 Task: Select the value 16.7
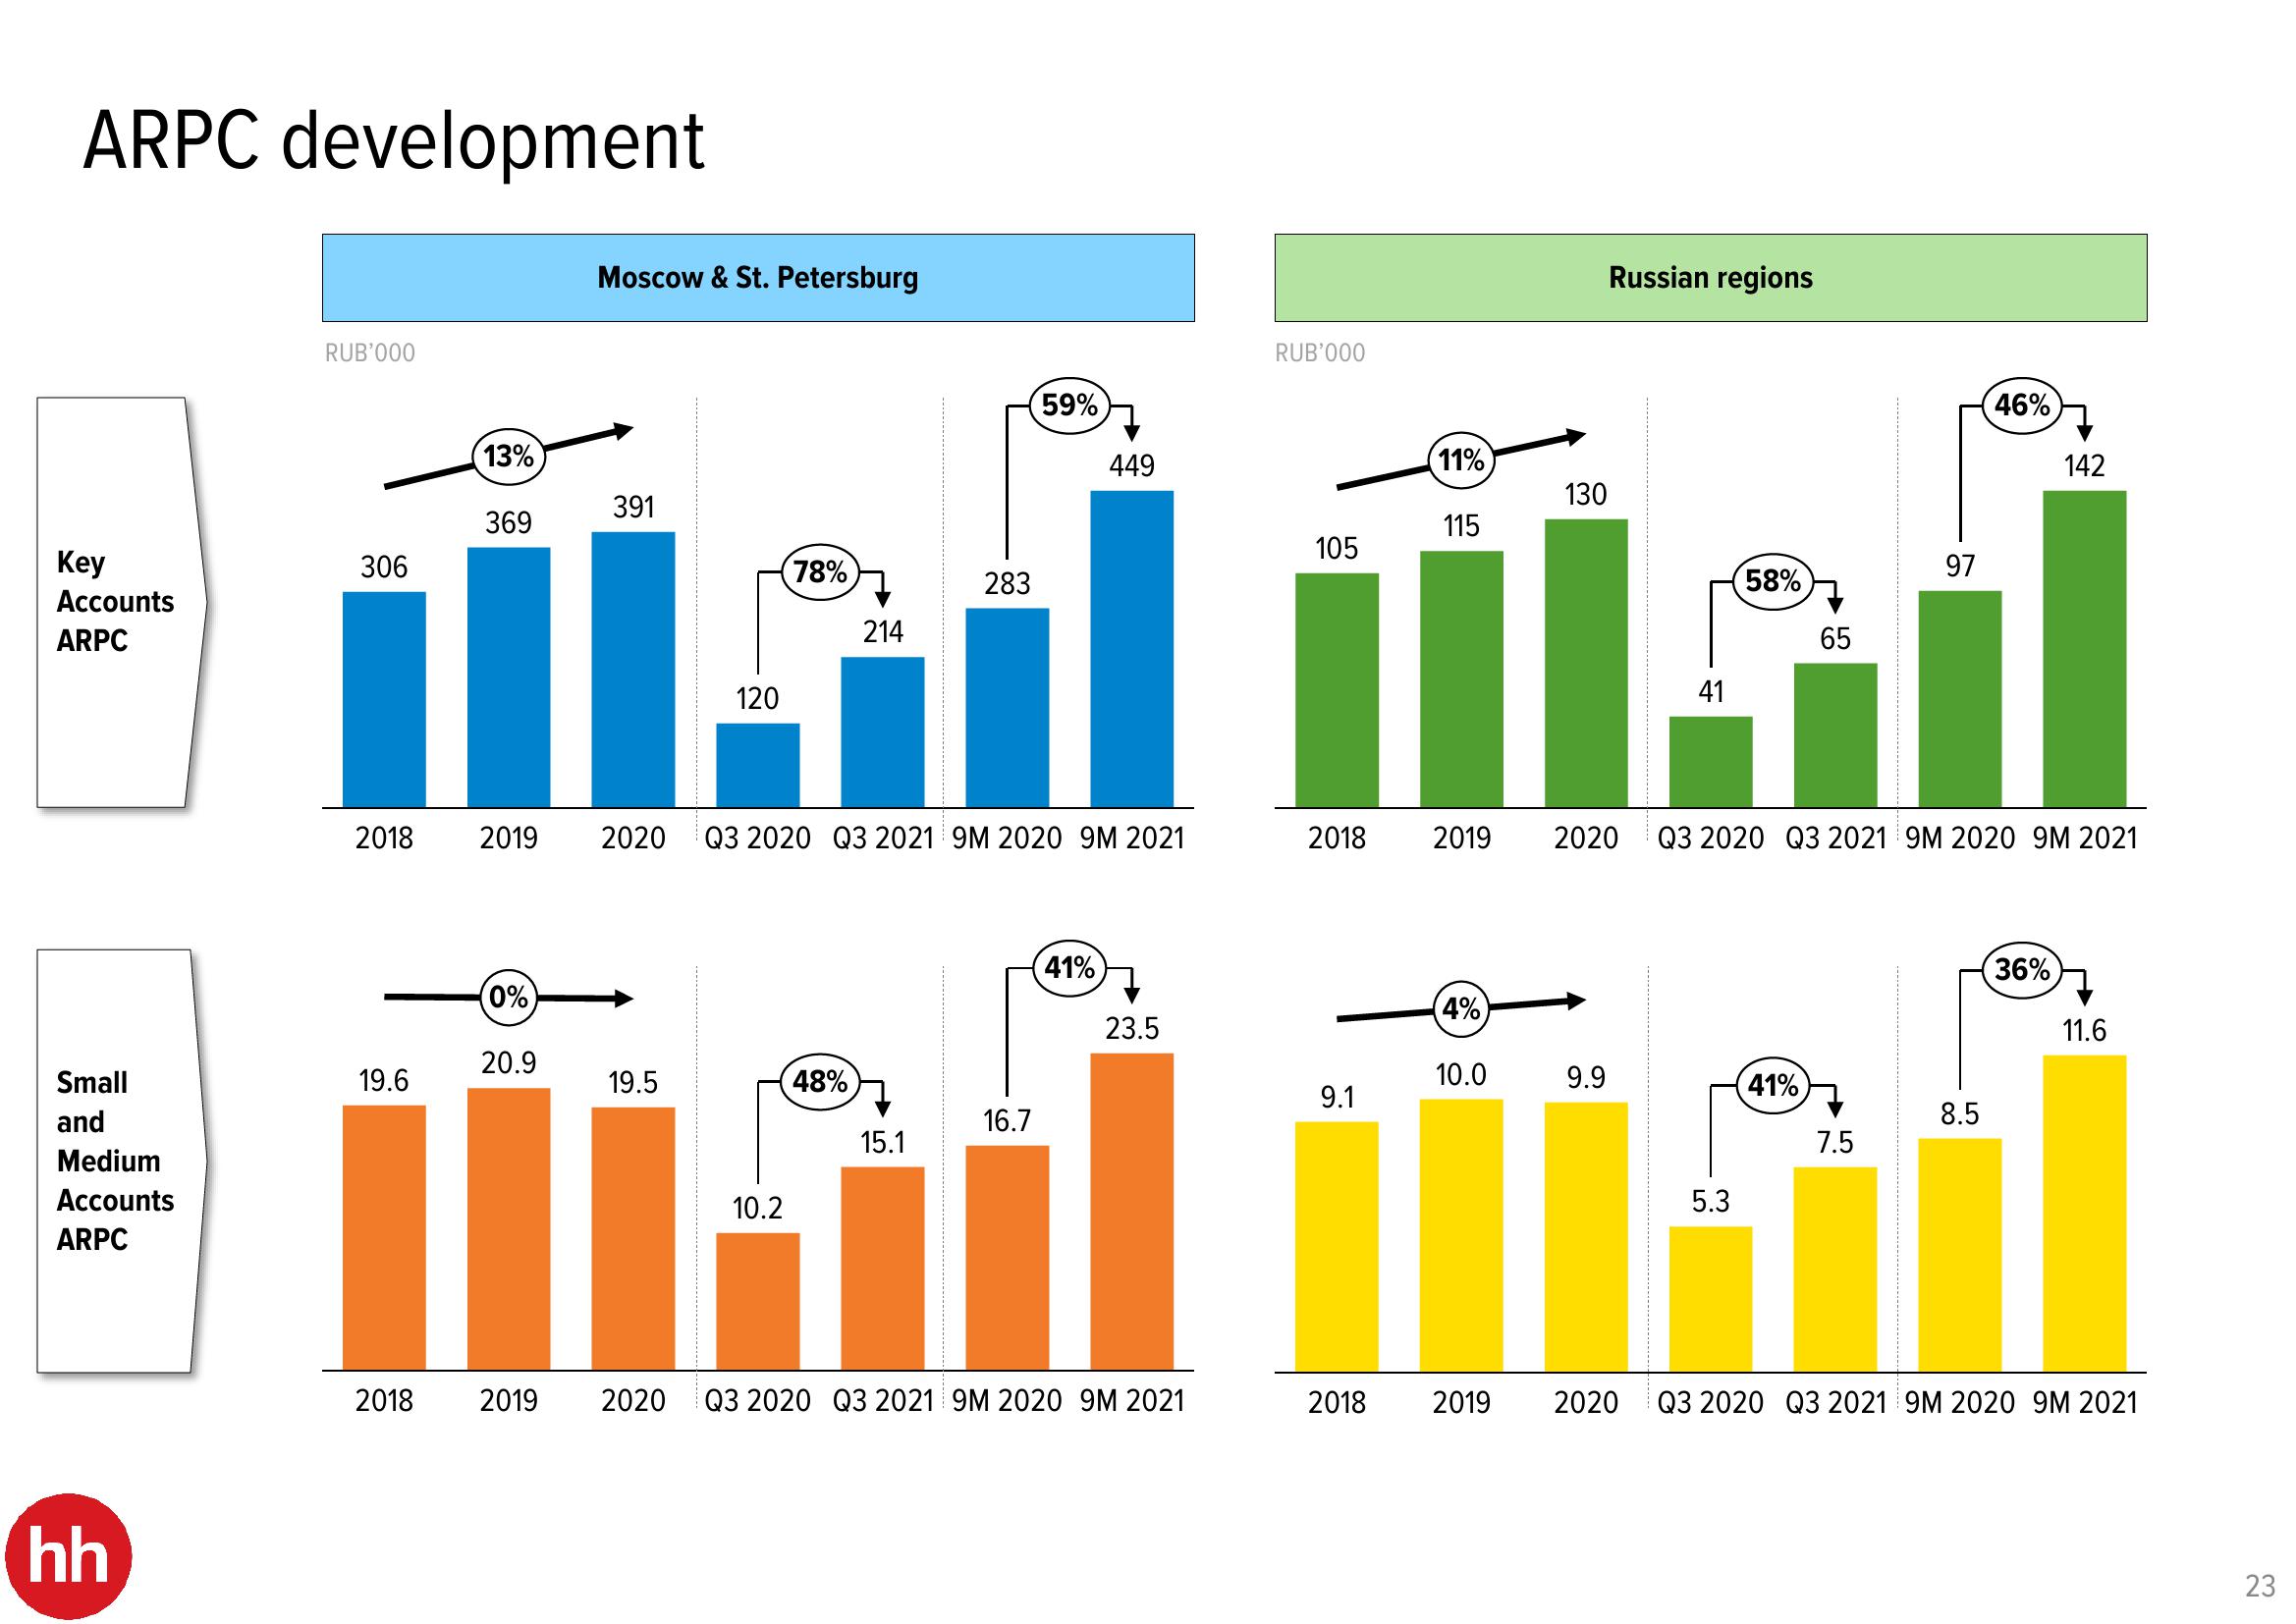[1007, 1121]
